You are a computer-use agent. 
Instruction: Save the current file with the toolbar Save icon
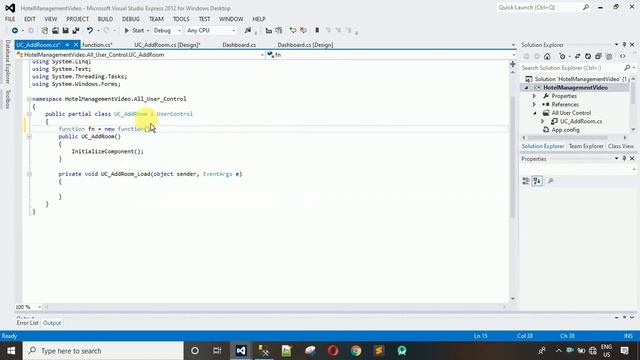[65, 31]
